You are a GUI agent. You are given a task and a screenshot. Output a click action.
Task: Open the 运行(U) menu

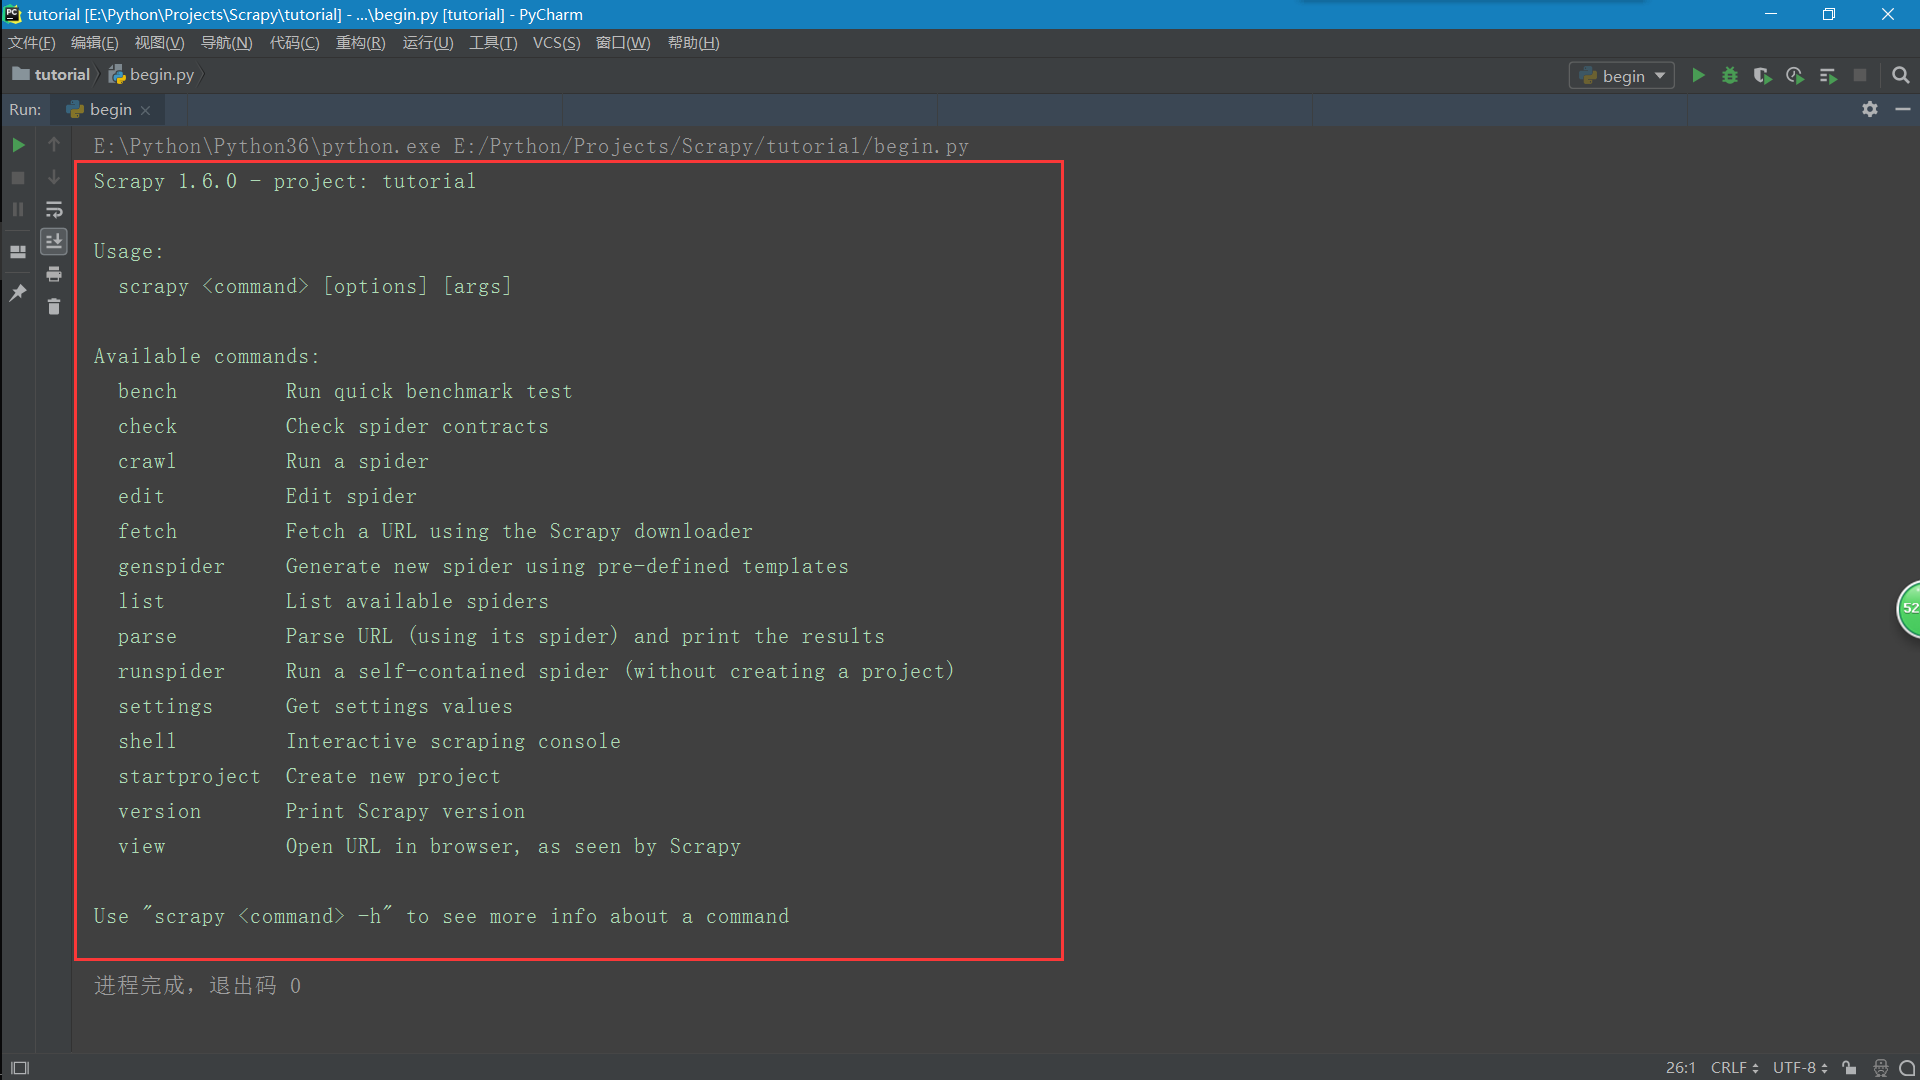(x=427, y=42)
